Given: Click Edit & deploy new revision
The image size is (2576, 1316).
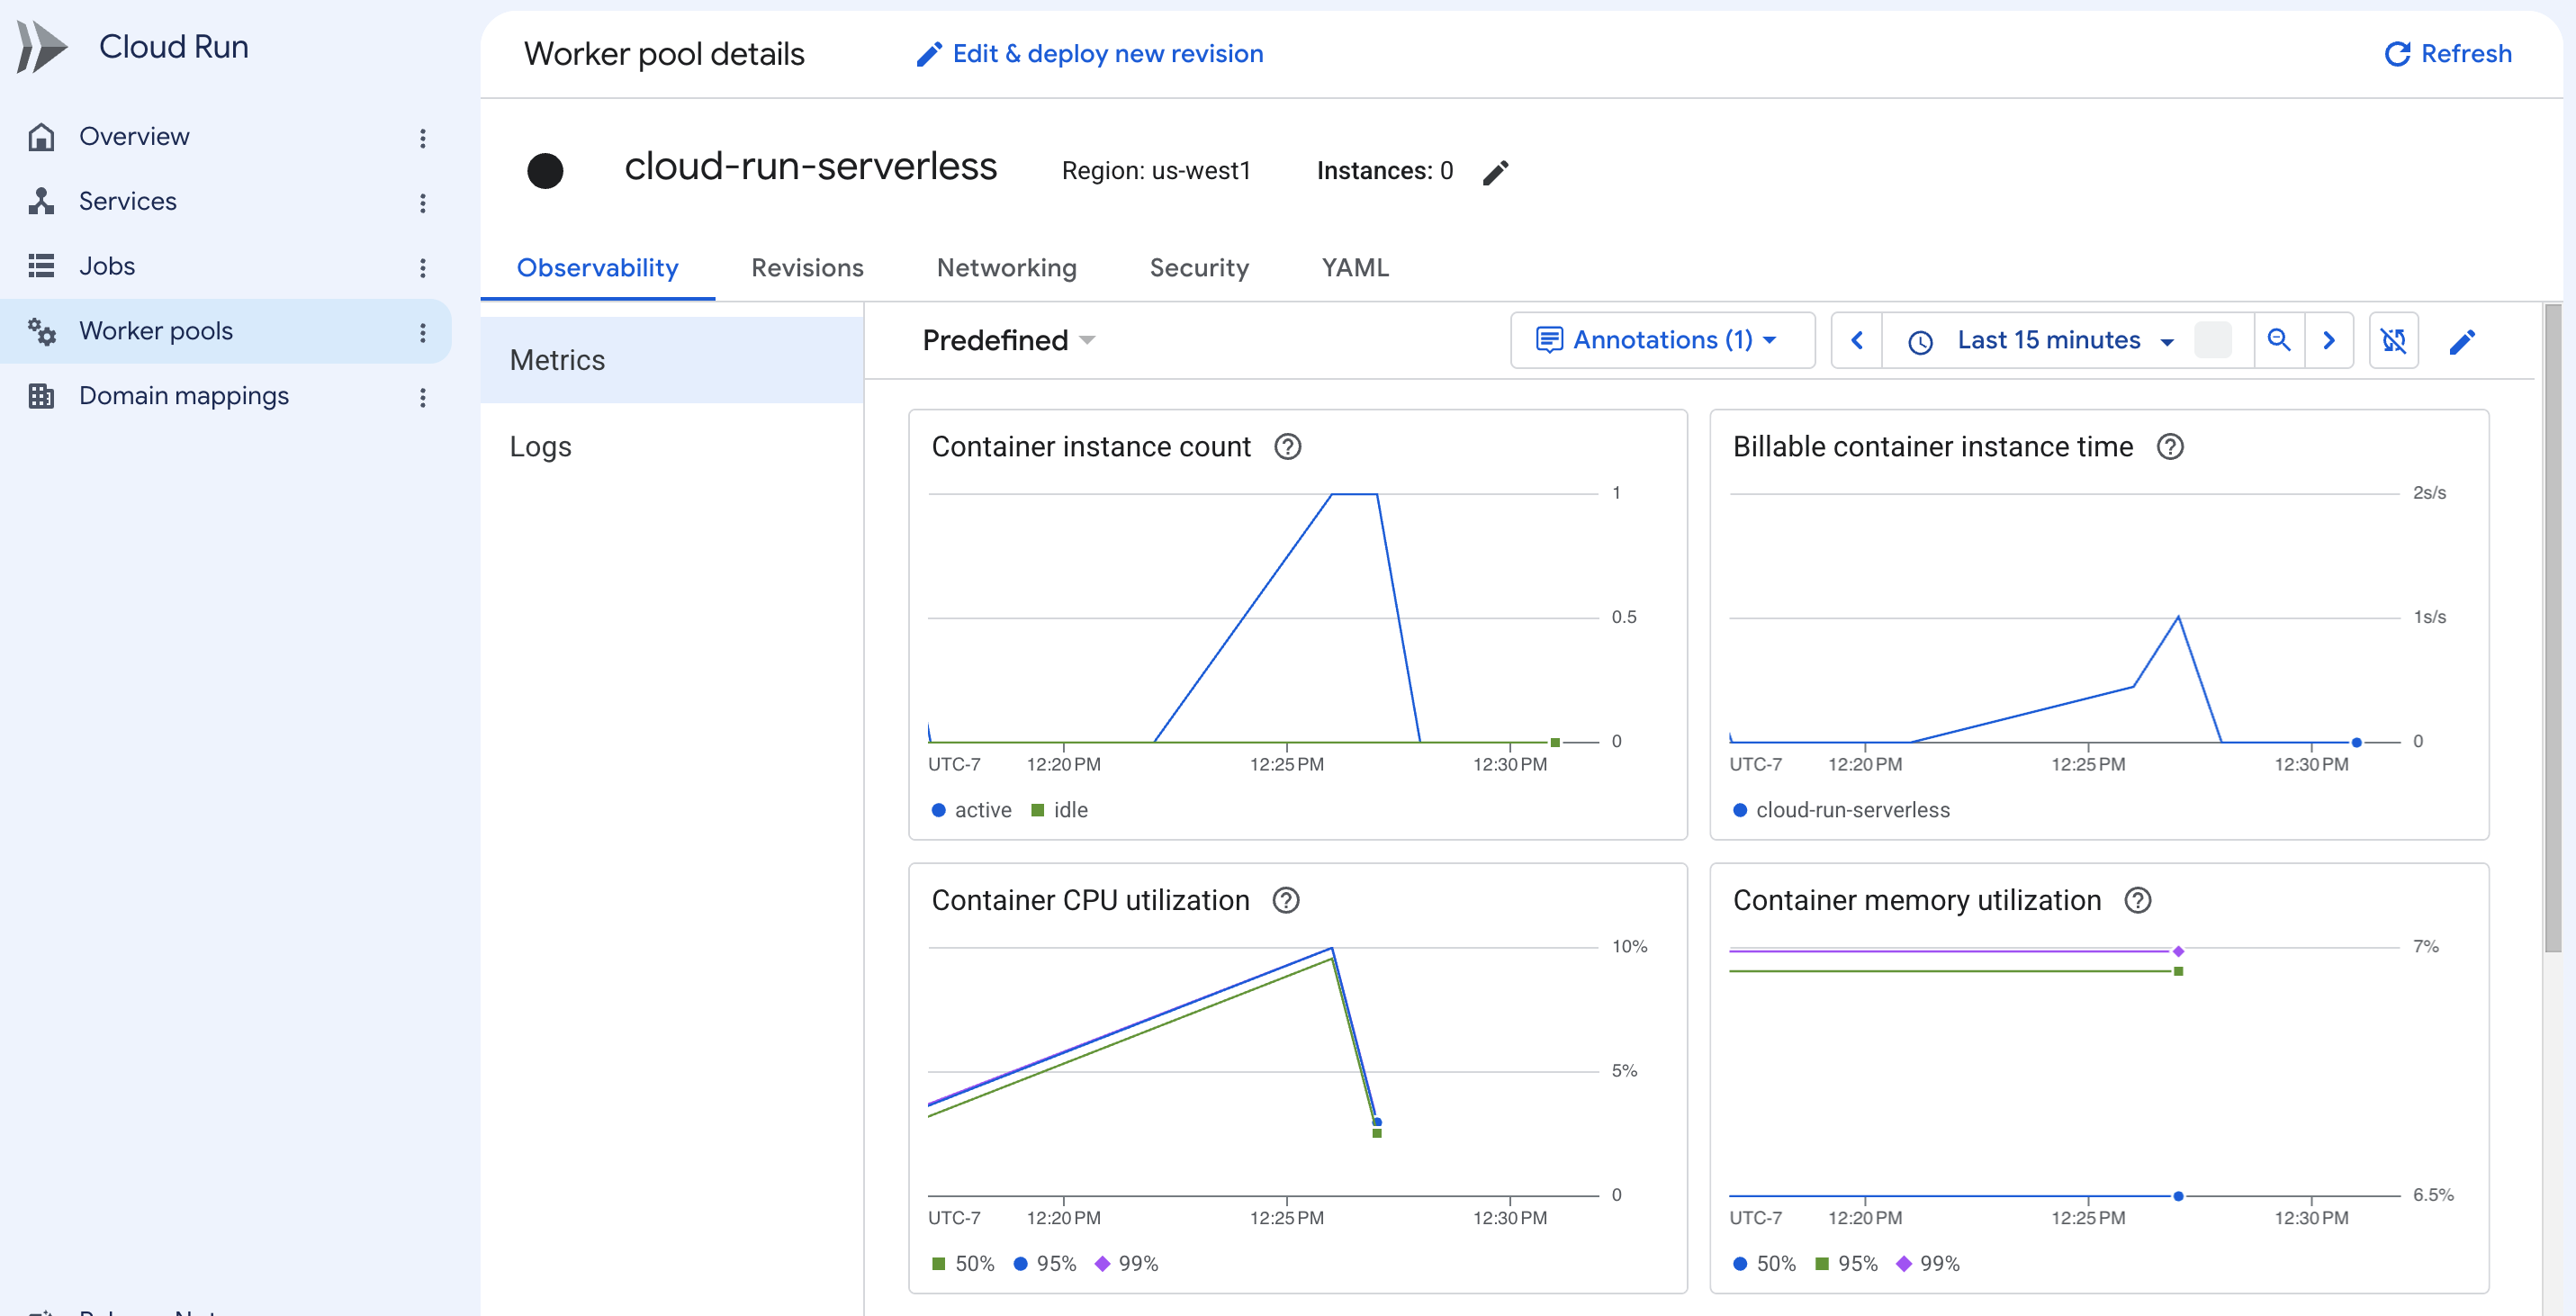Looking at the screenshot, I should click(1089, 54).
